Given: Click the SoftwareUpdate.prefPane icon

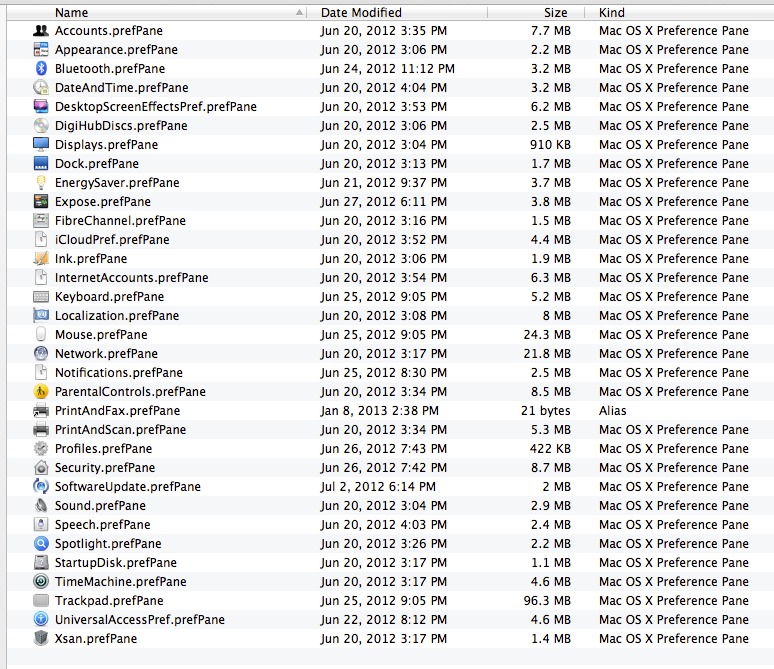Looking at the screenshot, I should coord(41,487).
